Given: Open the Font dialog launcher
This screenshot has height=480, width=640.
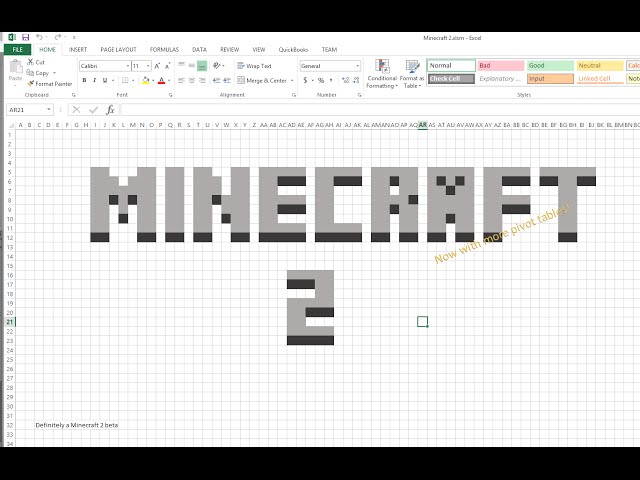Looking at the screenshot, I should pyautogui.click(x=170, y=95).
